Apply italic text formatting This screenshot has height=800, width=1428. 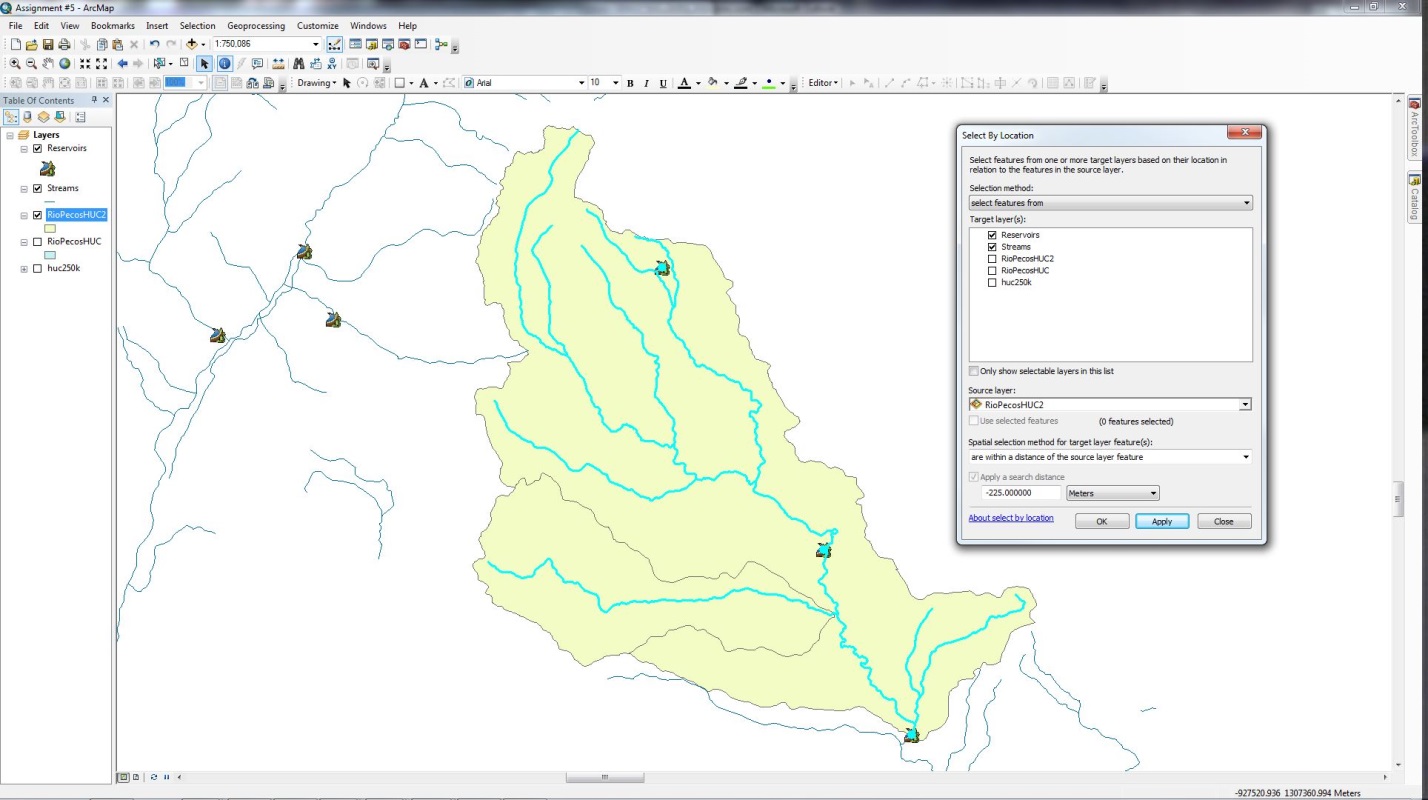tap(647, 83)
